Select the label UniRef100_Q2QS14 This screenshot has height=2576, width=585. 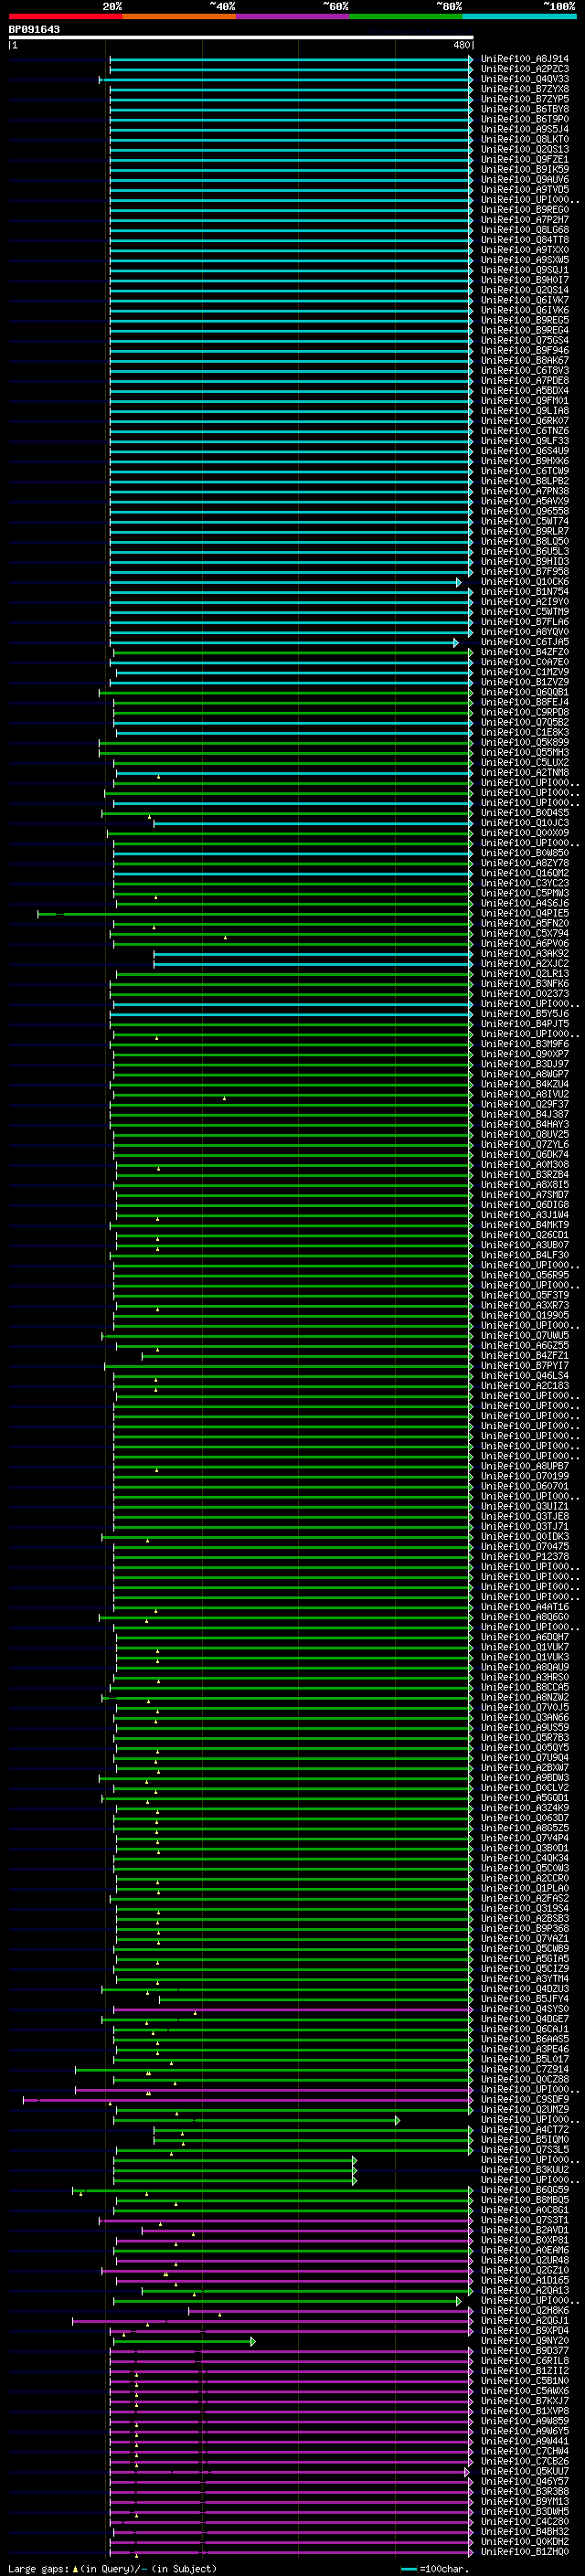(x=524, y=290)
